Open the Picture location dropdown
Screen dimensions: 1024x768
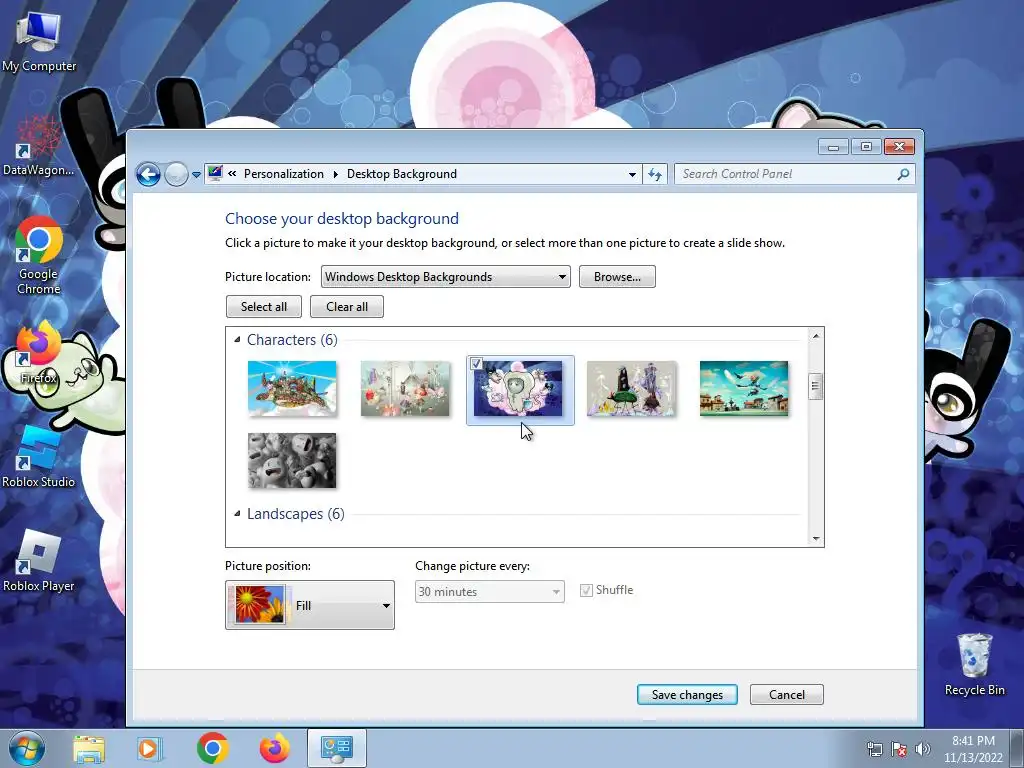tap(445, 277)
